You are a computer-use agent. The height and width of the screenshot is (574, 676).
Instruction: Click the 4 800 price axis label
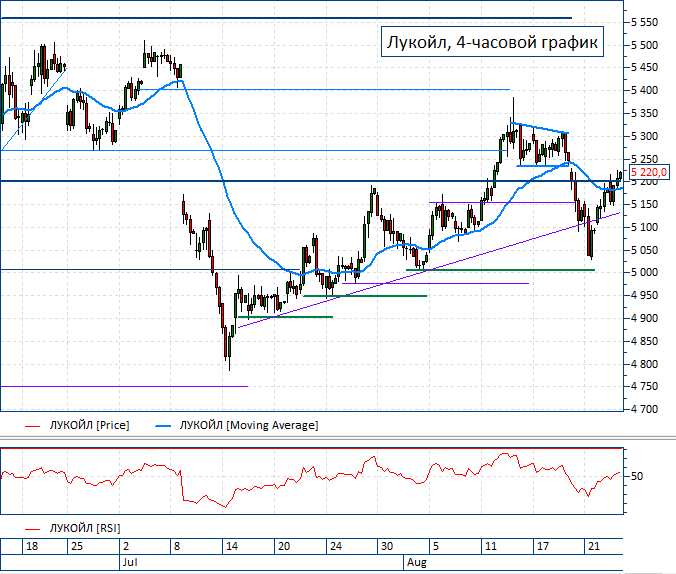click(645, 364)
